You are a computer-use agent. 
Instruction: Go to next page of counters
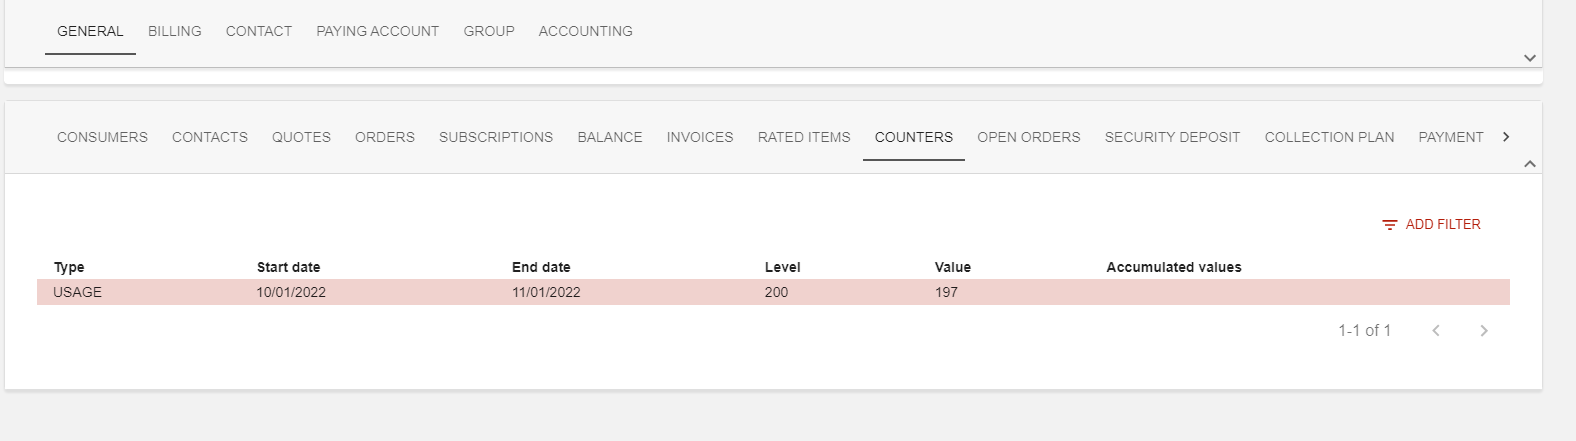click(1483, 331)
